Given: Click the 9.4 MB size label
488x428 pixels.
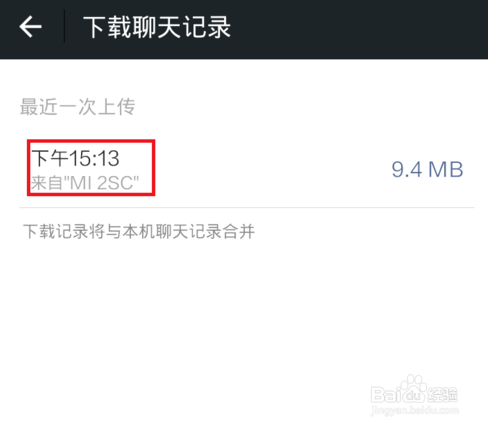Looking at the screenshot, I should (x=427, y=169).
